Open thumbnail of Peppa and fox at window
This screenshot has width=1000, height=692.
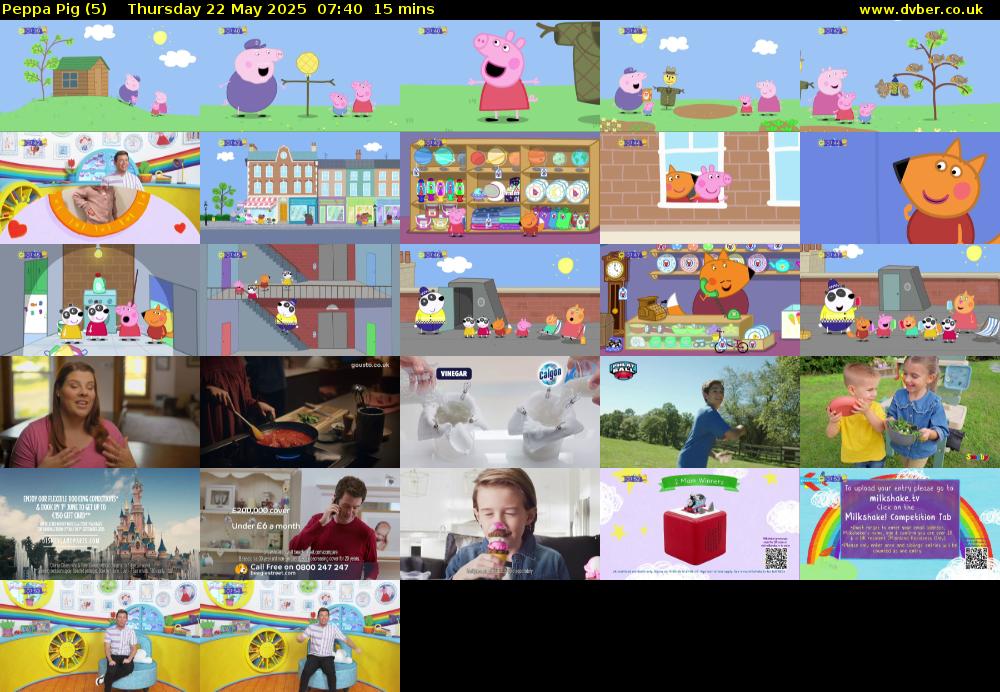[x=700, y=188]
